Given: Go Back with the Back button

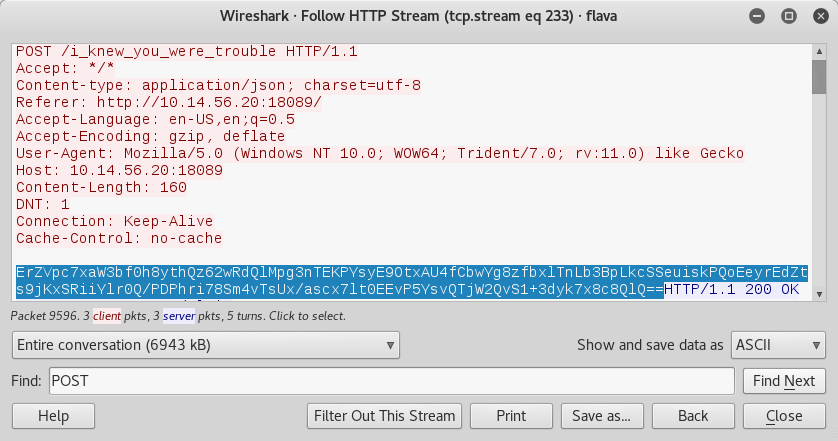Looking at the screenshot, I should pos(693,416).
